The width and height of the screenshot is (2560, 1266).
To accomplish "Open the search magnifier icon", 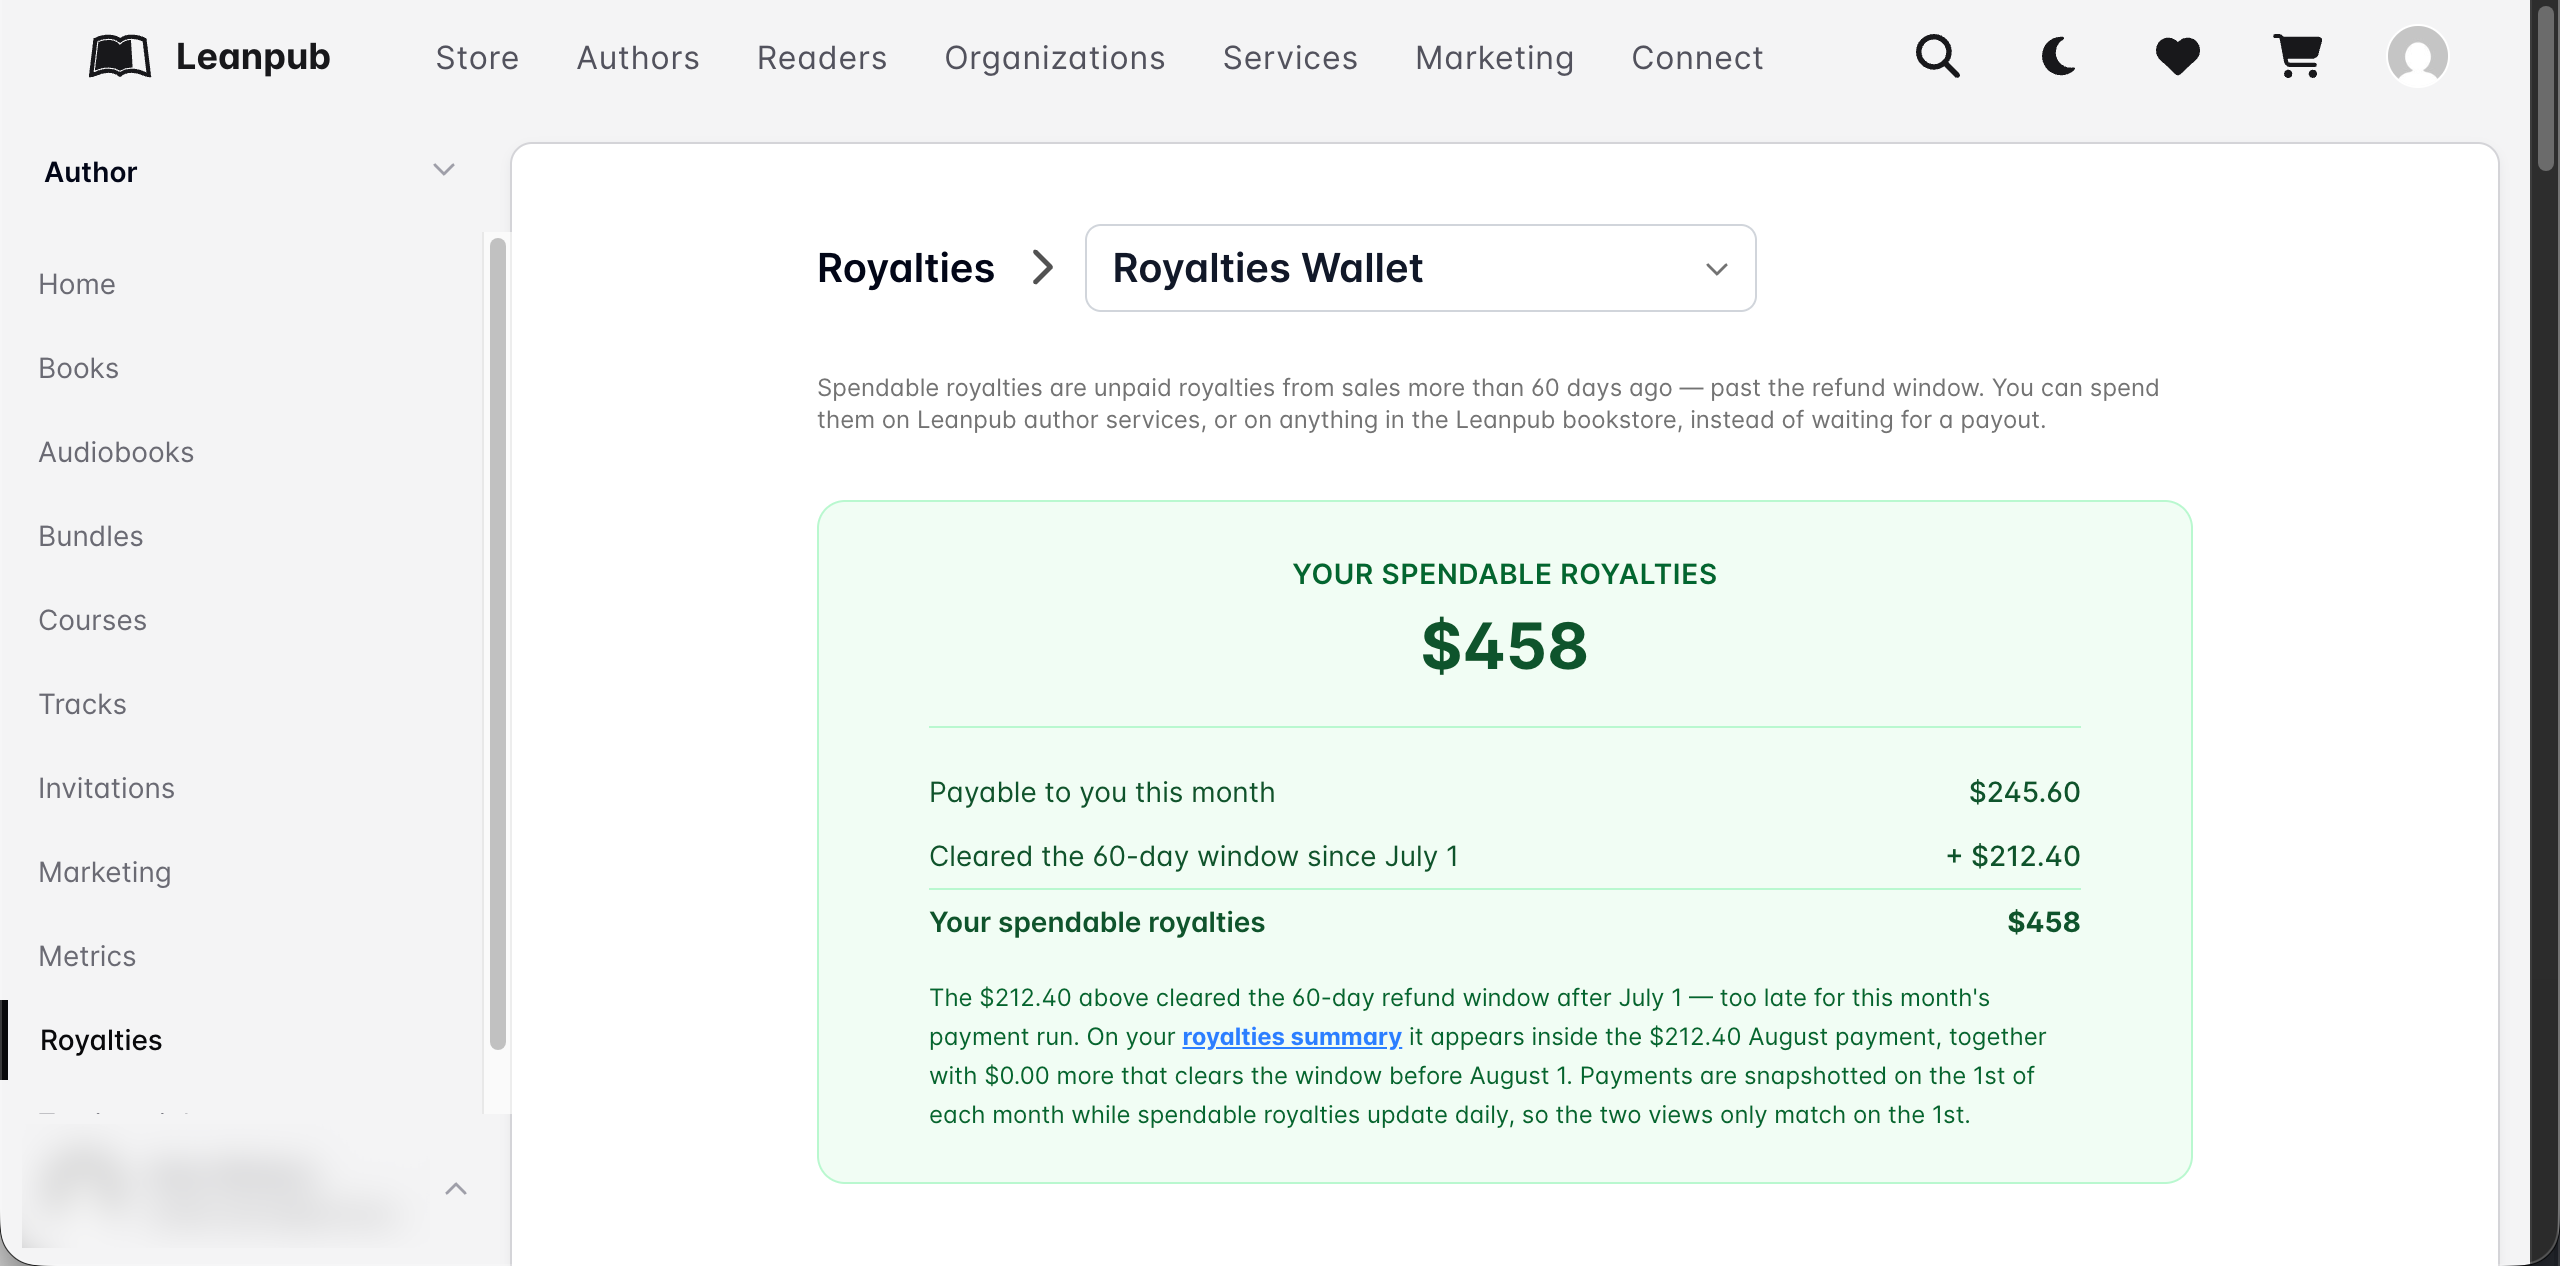I will pyautogui.click(x=1937, y=56).
